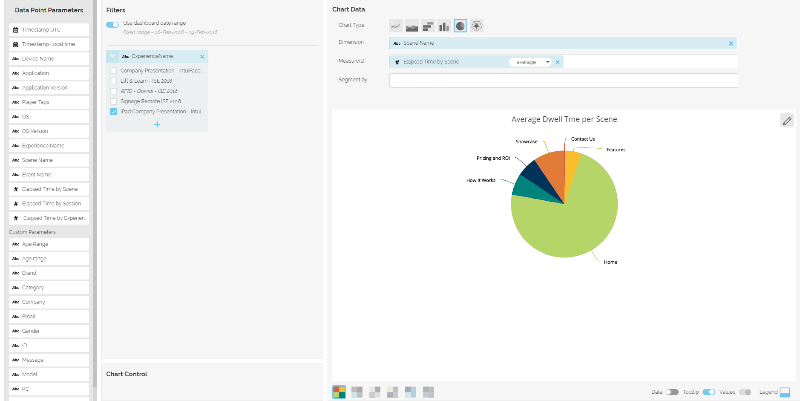Select the horizontal bar chart type icon
800x401 pixels.
pos(428,26)
